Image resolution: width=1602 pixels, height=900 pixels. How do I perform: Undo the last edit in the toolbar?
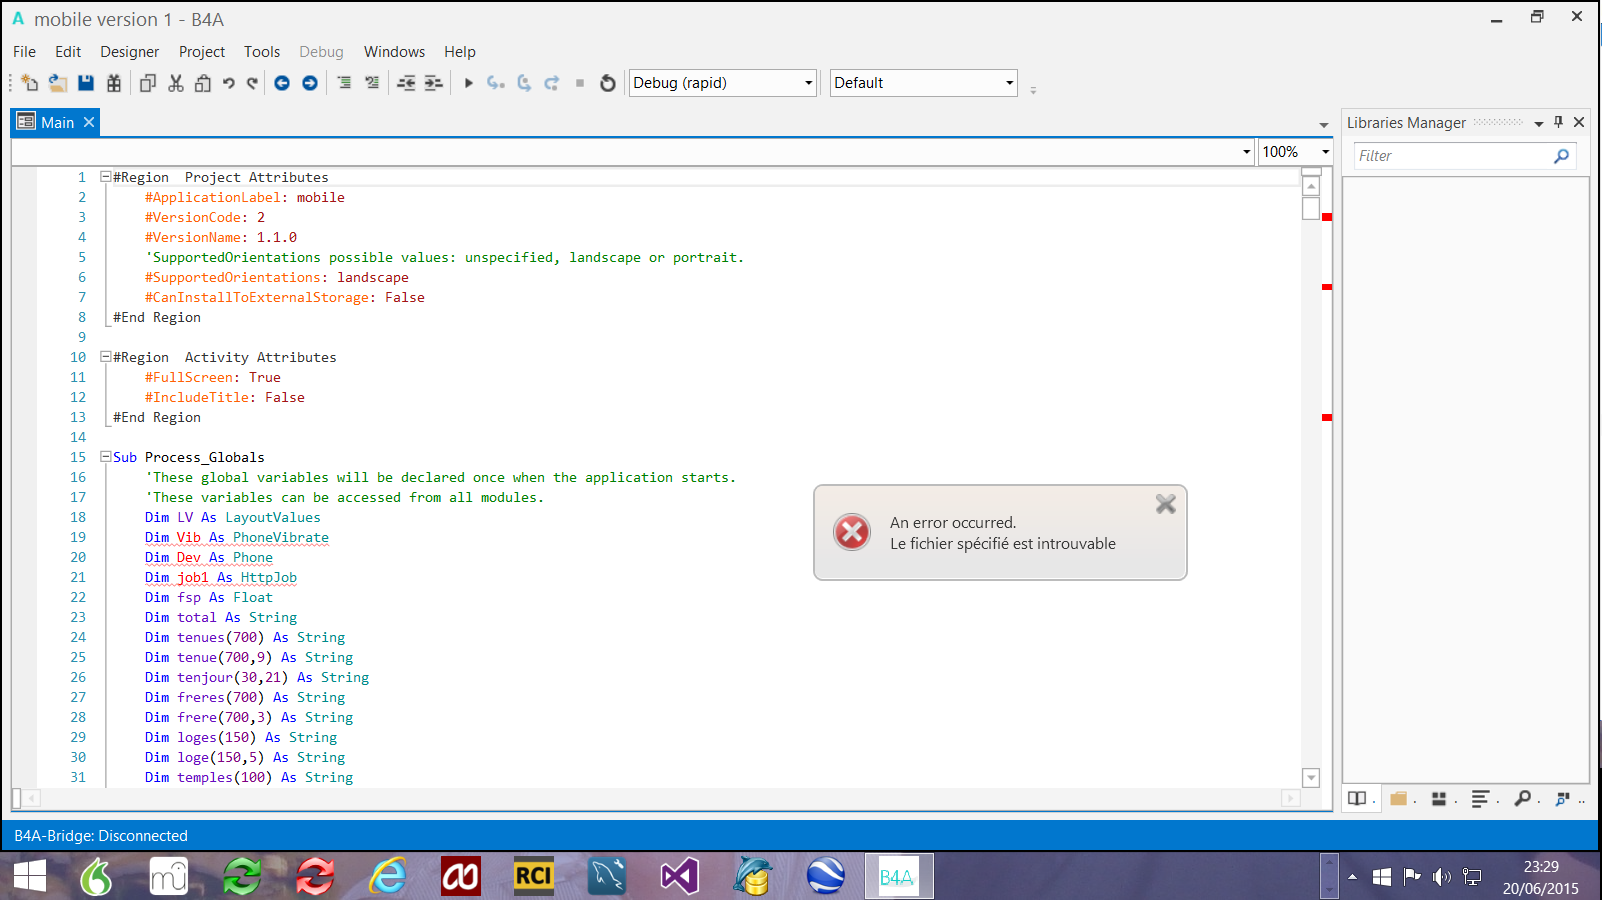point(229,83)
